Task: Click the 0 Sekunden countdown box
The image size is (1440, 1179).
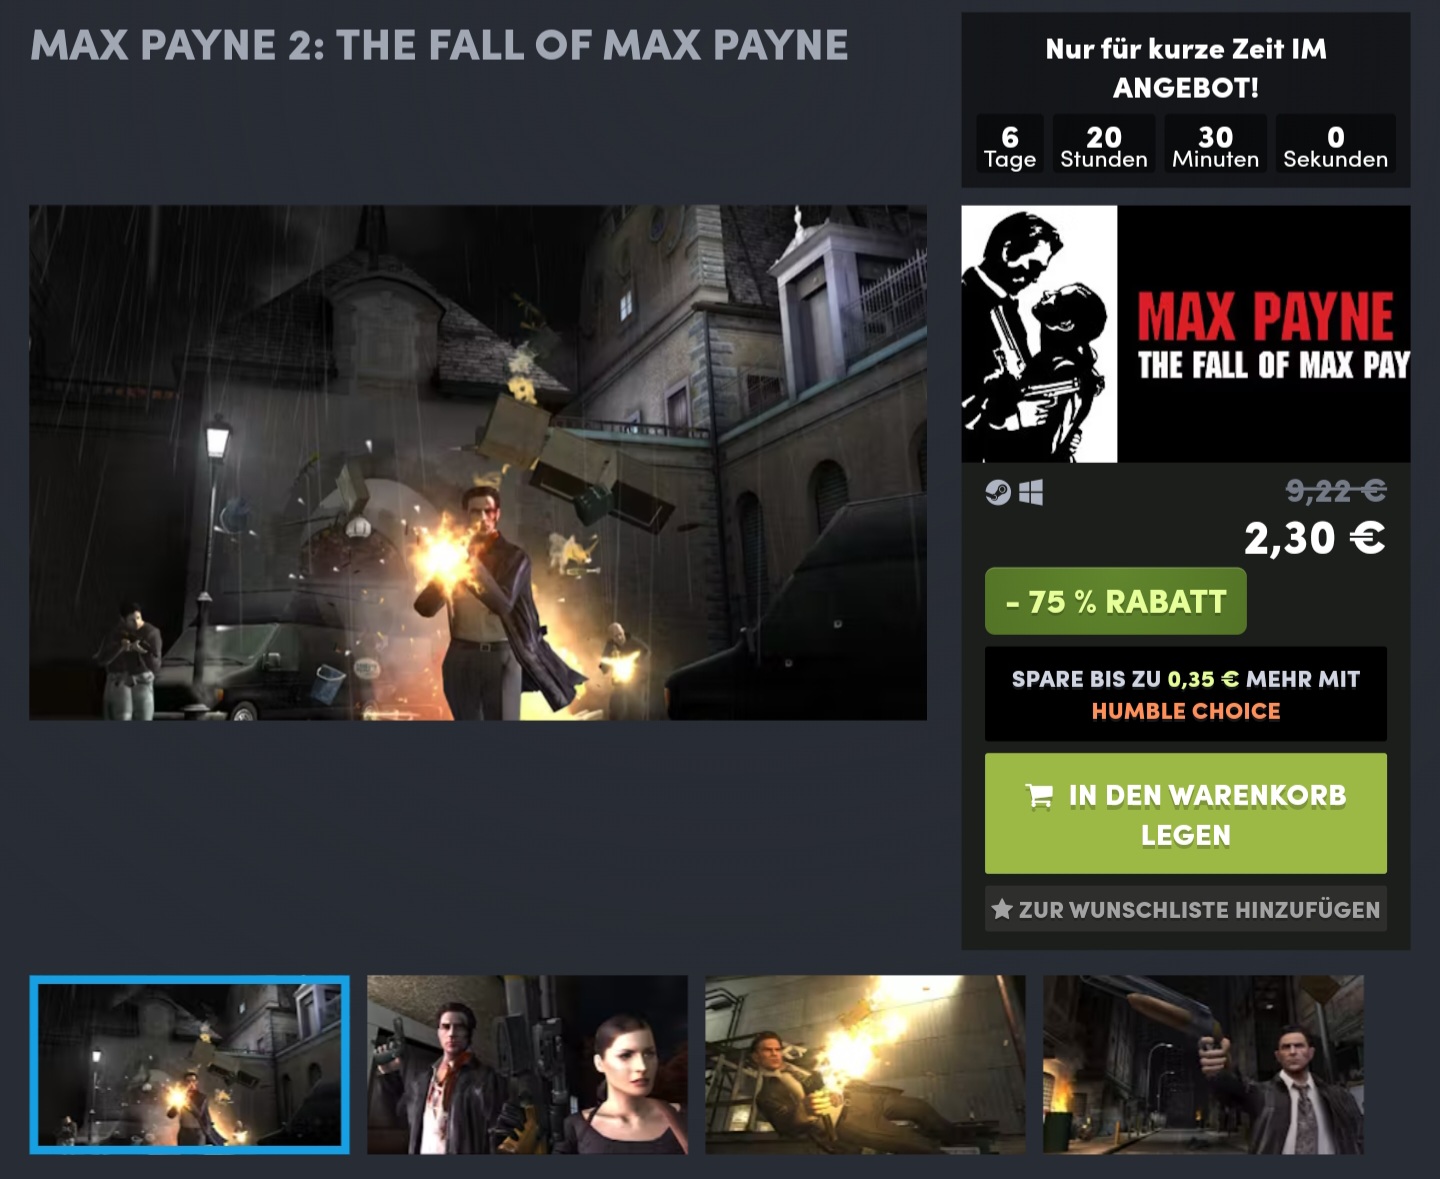Action: pos(1336,146)
